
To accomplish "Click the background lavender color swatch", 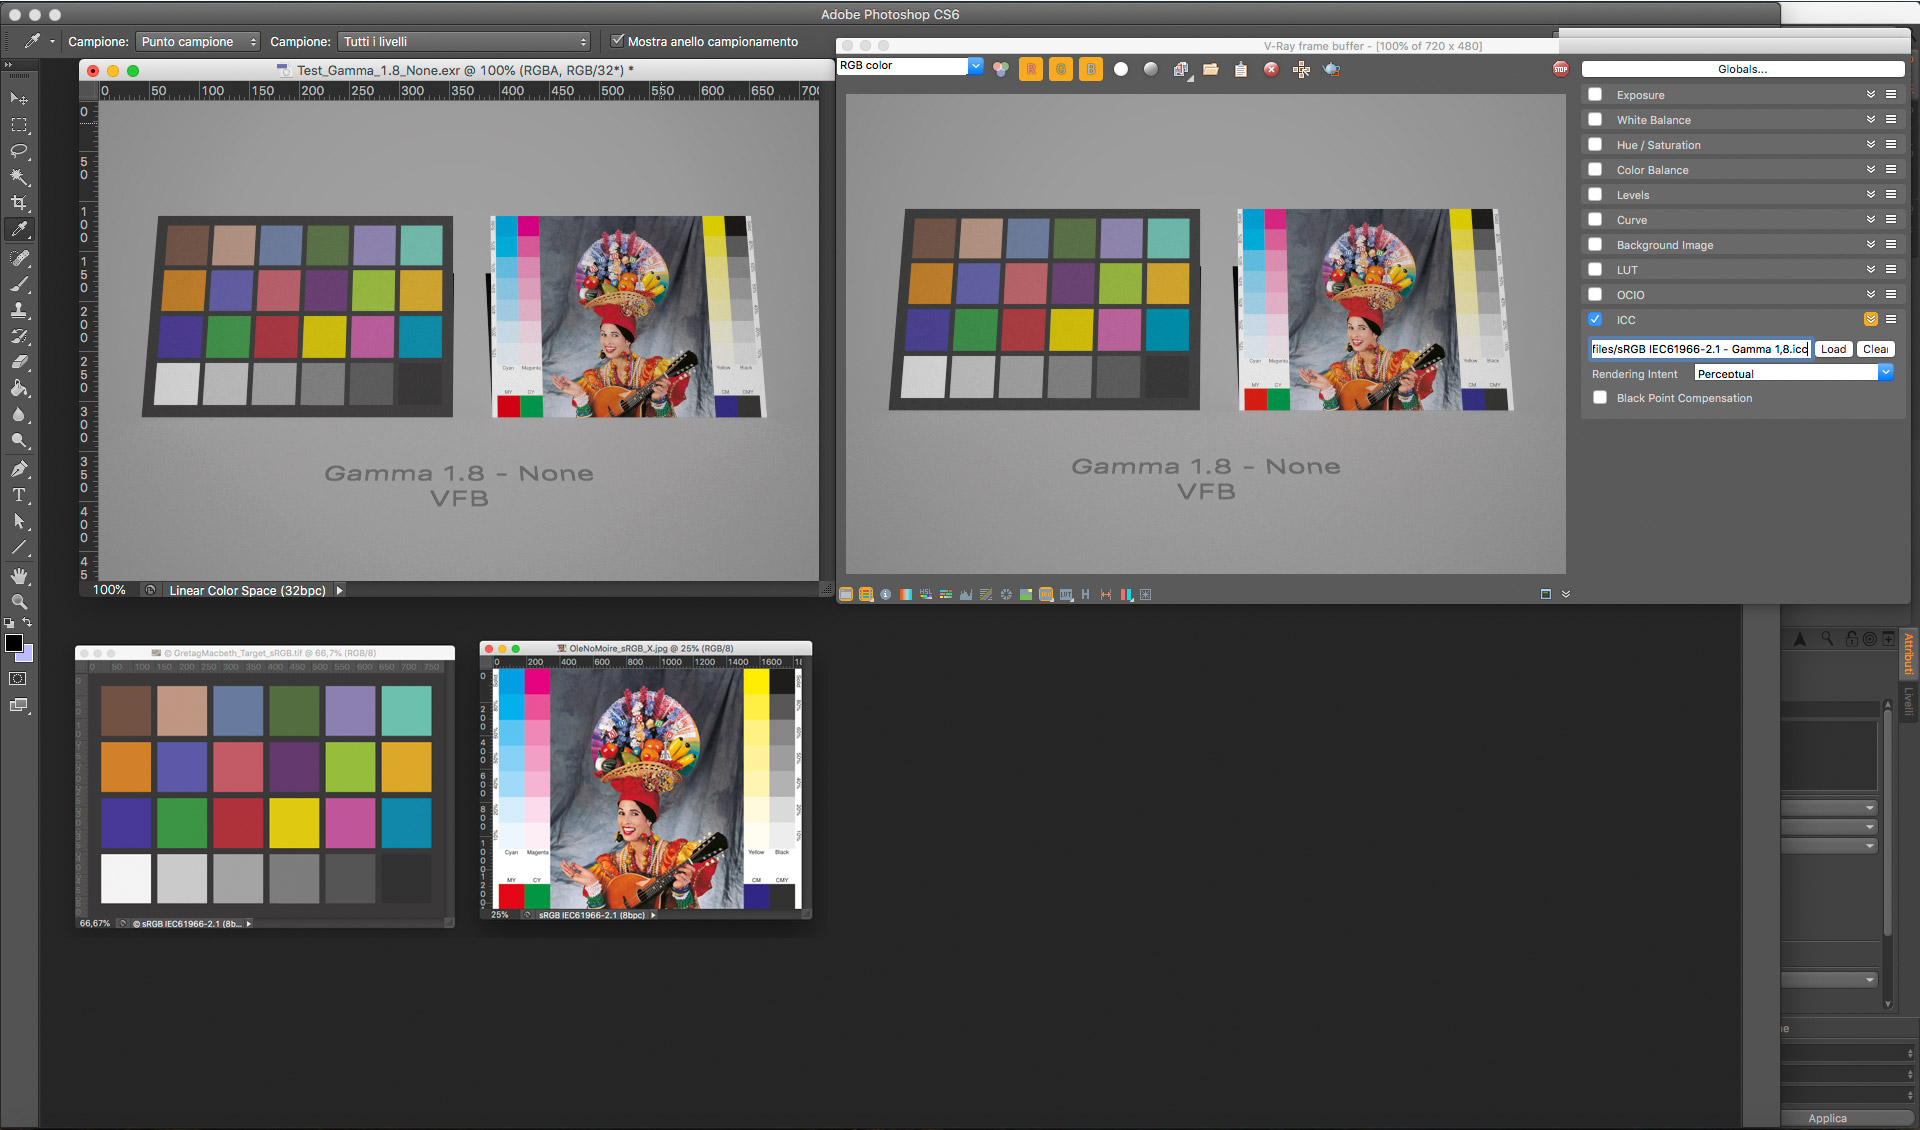I will click(26, 656).
